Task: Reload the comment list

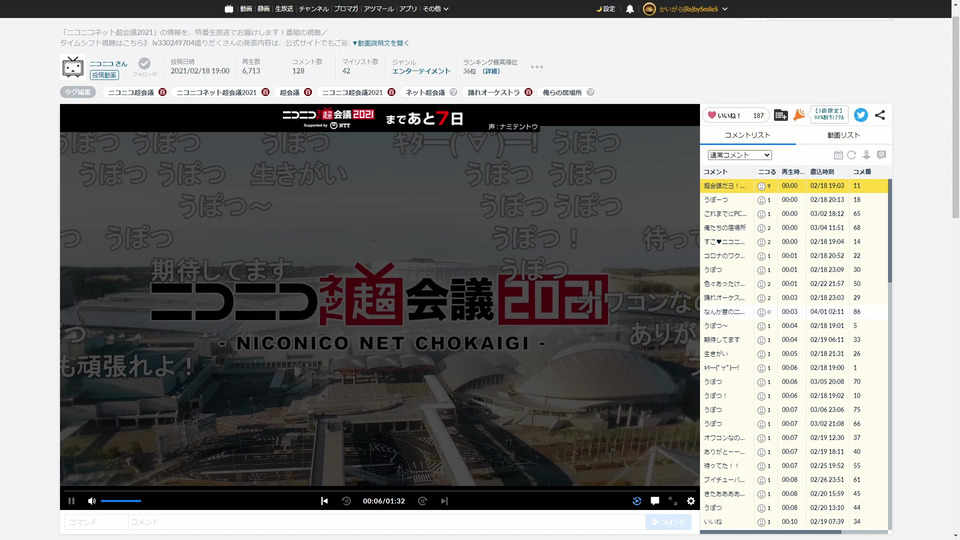Action: pyautogui.click(x=852, y=155)
